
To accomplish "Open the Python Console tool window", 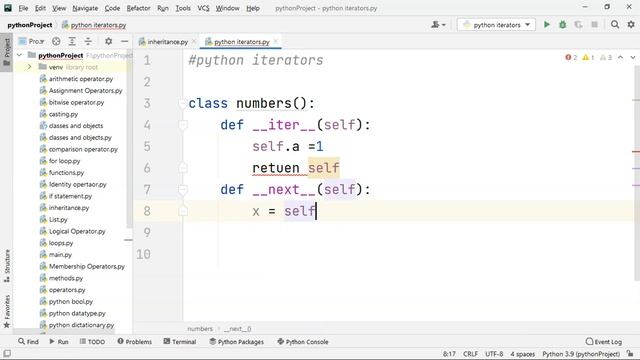I will [x=302, y=342].
